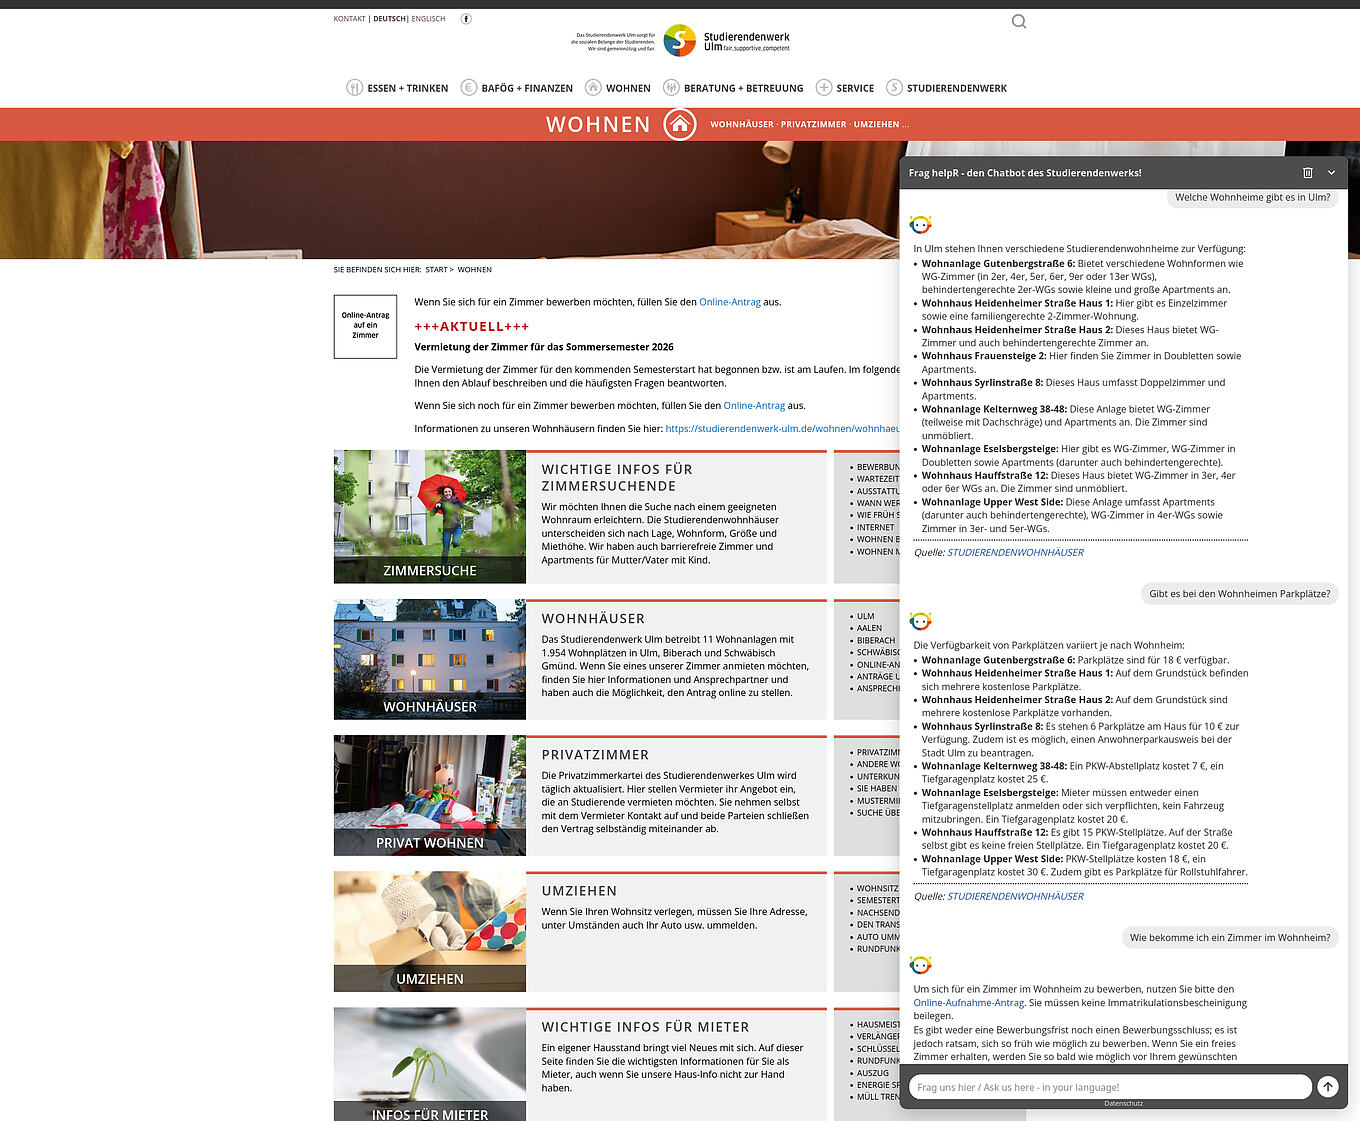Open the Wohnhäuser building thumbnail
Screen dimensions: 1360x1121
(x=430, y=660)
